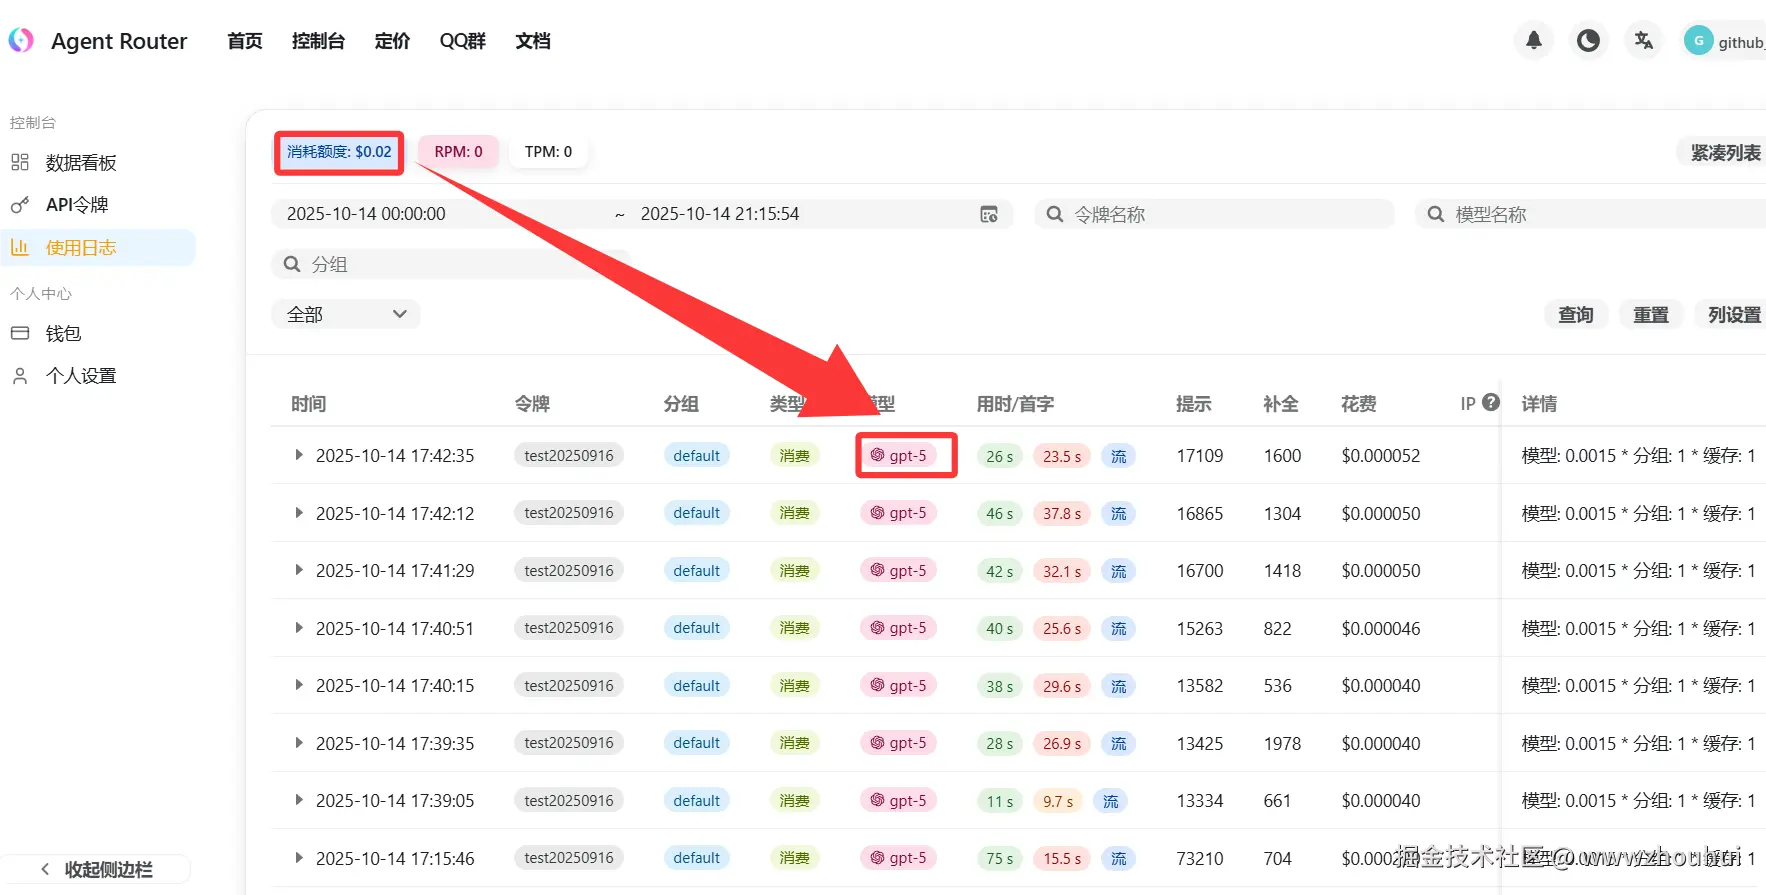
Task: Click the RPM: 0 tag
Action: [x=458, y=152]
